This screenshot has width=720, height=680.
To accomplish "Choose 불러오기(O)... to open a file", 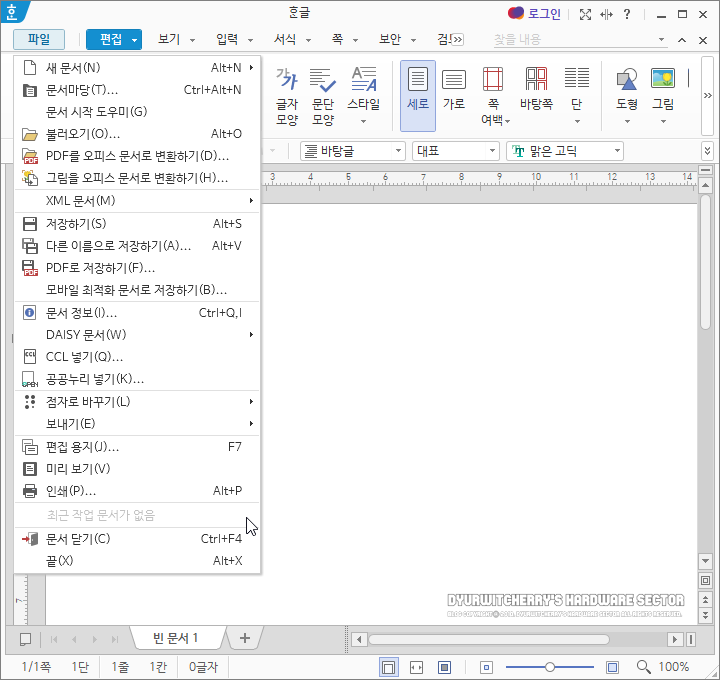I will click(137, 134).
